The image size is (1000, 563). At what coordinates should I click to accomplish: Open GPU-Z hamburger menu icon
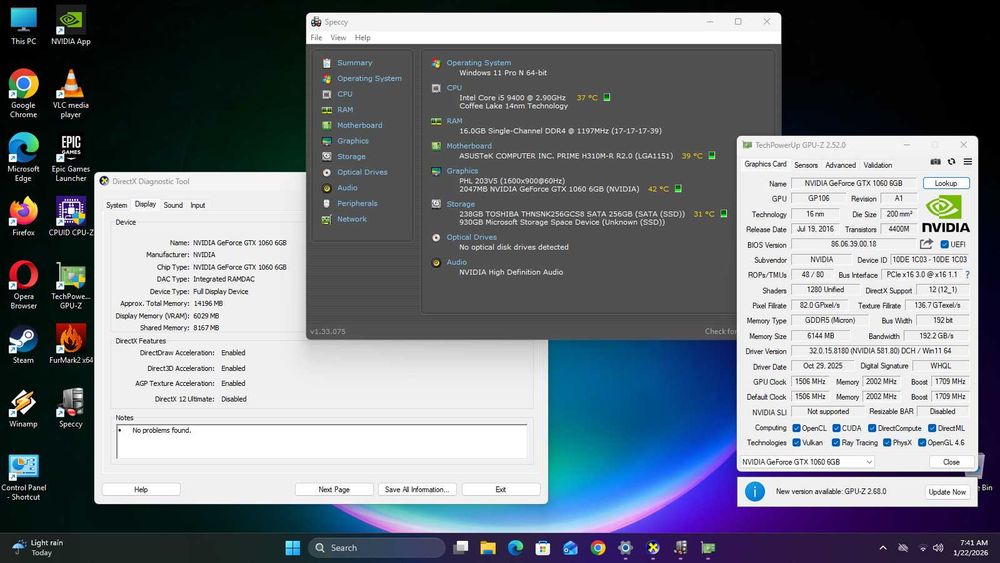(x=967, y=162)
